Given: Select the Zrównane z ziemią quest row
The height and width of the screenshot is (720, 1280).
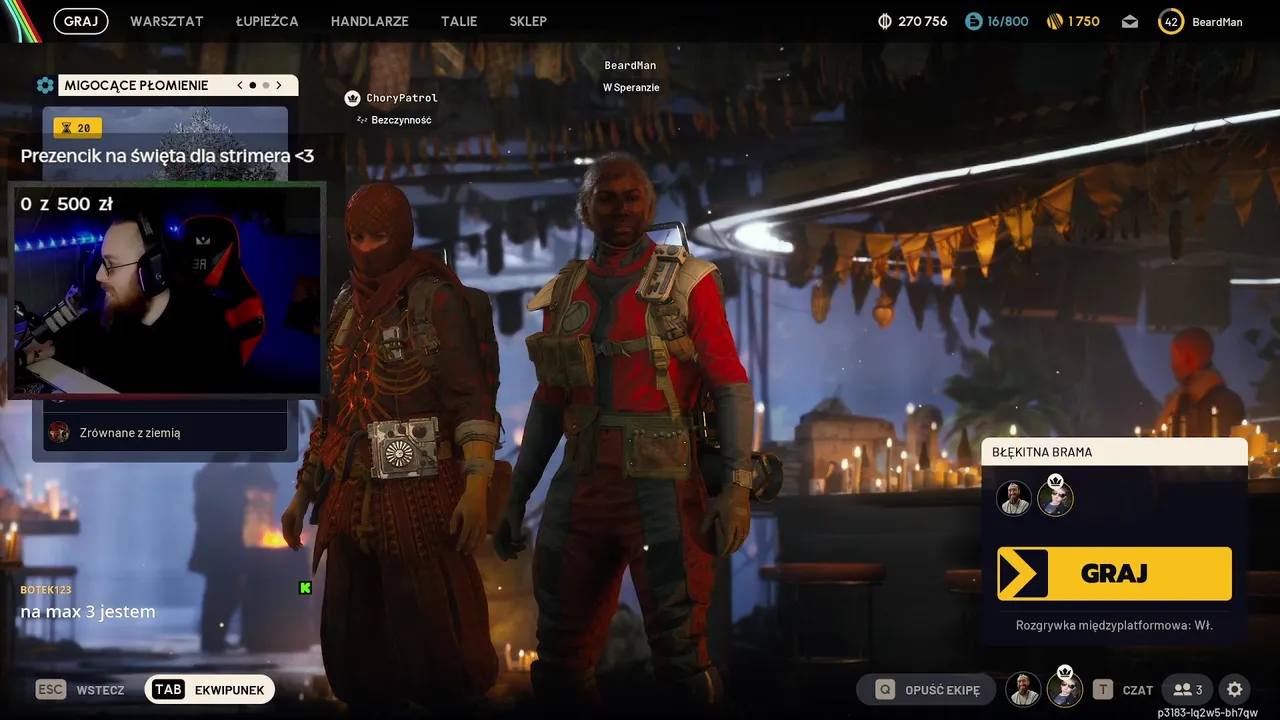Looking at the screenshot, I should (x=165, y=432).
